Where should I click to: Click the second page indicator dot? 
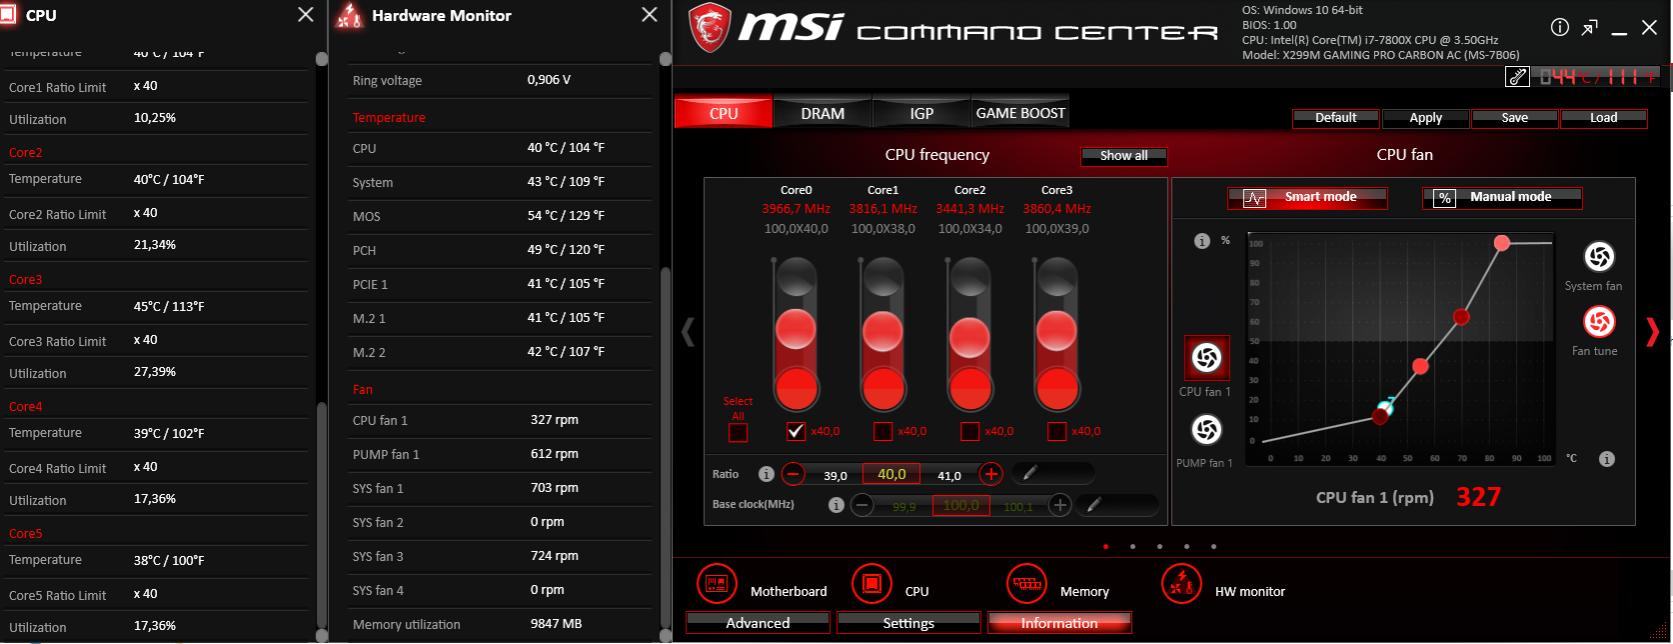point(1132,547)
